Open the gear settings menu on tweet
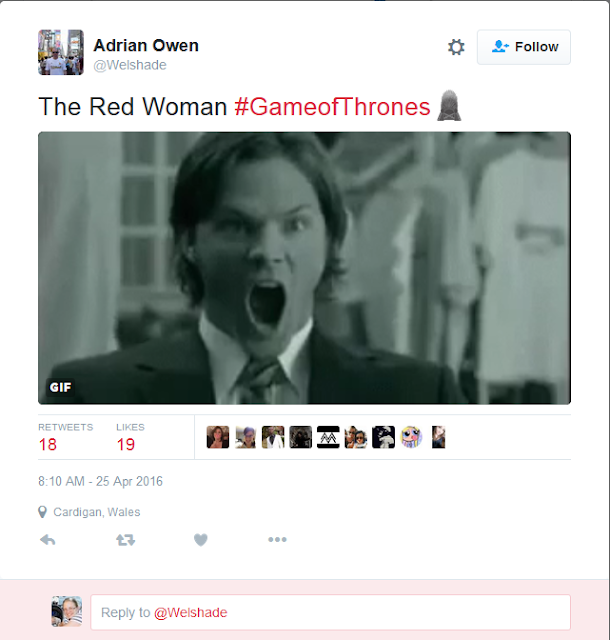 [x=456, y=47]
